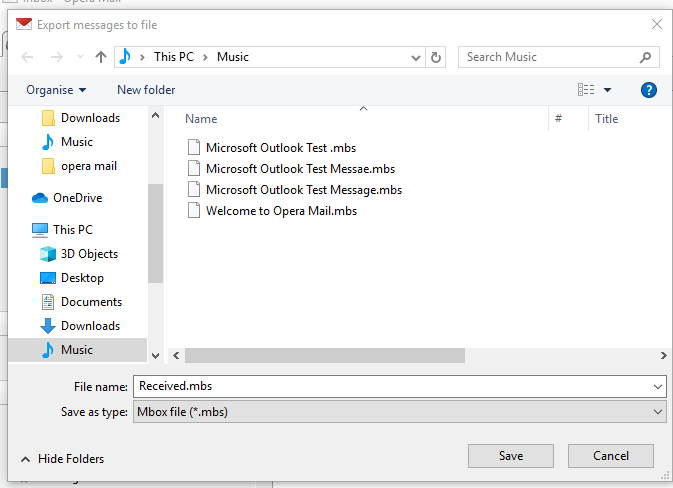This screenshot has width=673, height=488.
Task: Collapse with Hide Folders
Action: coord(63,459)
